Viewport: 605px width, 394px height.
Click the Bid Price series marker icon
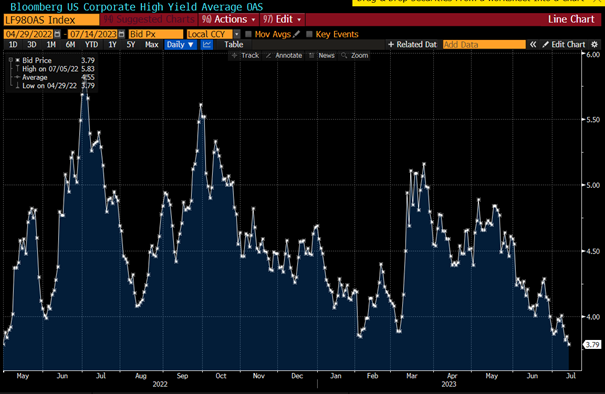pos(17,60)
